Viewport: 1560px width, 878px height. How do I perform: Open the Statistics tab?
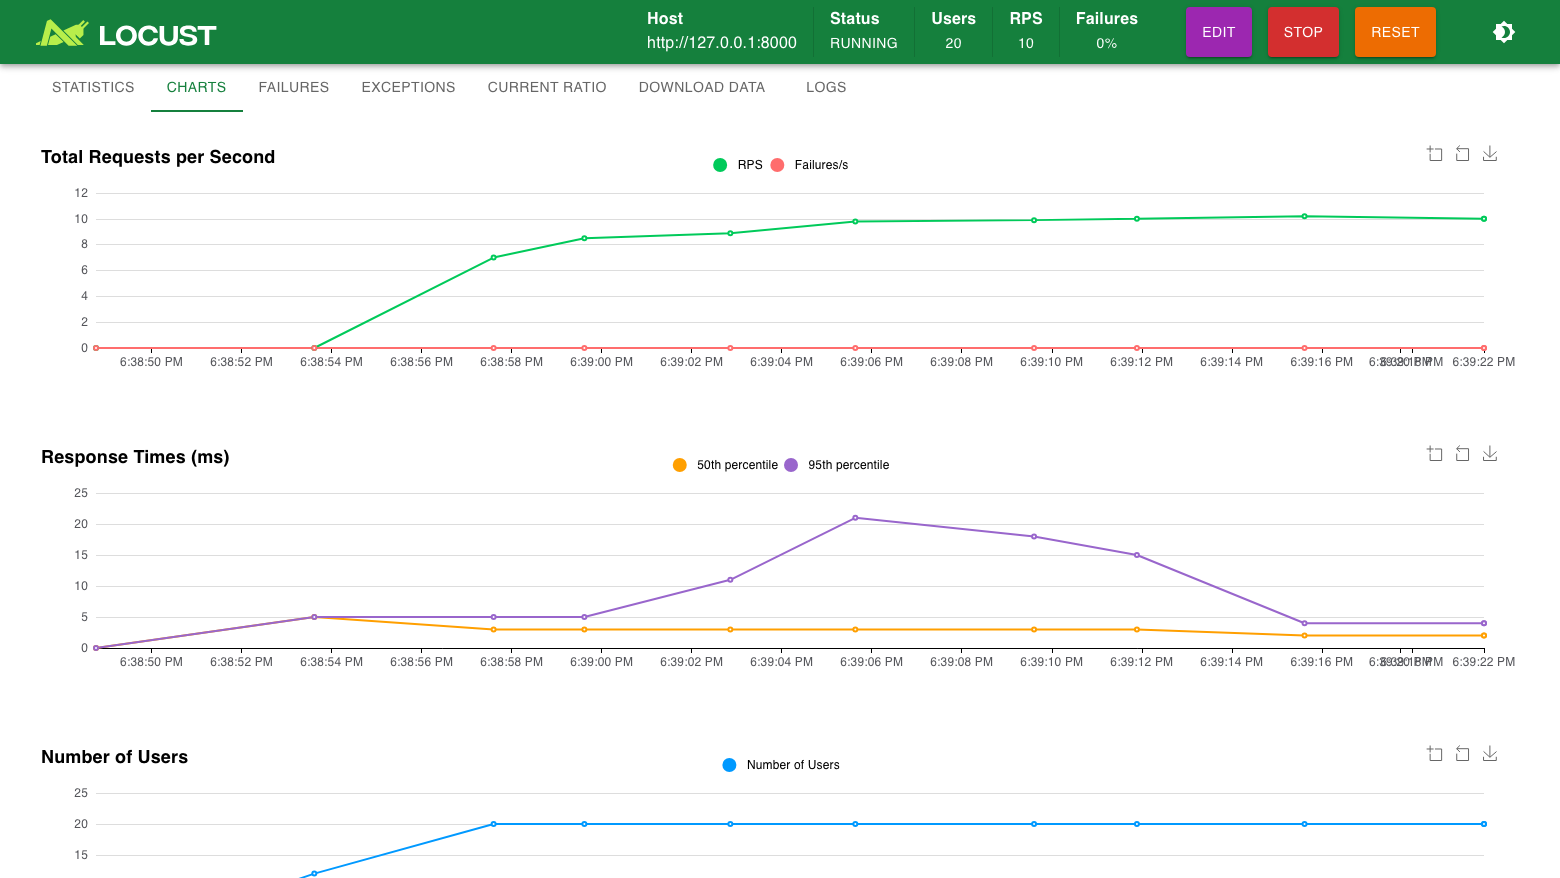93,87
